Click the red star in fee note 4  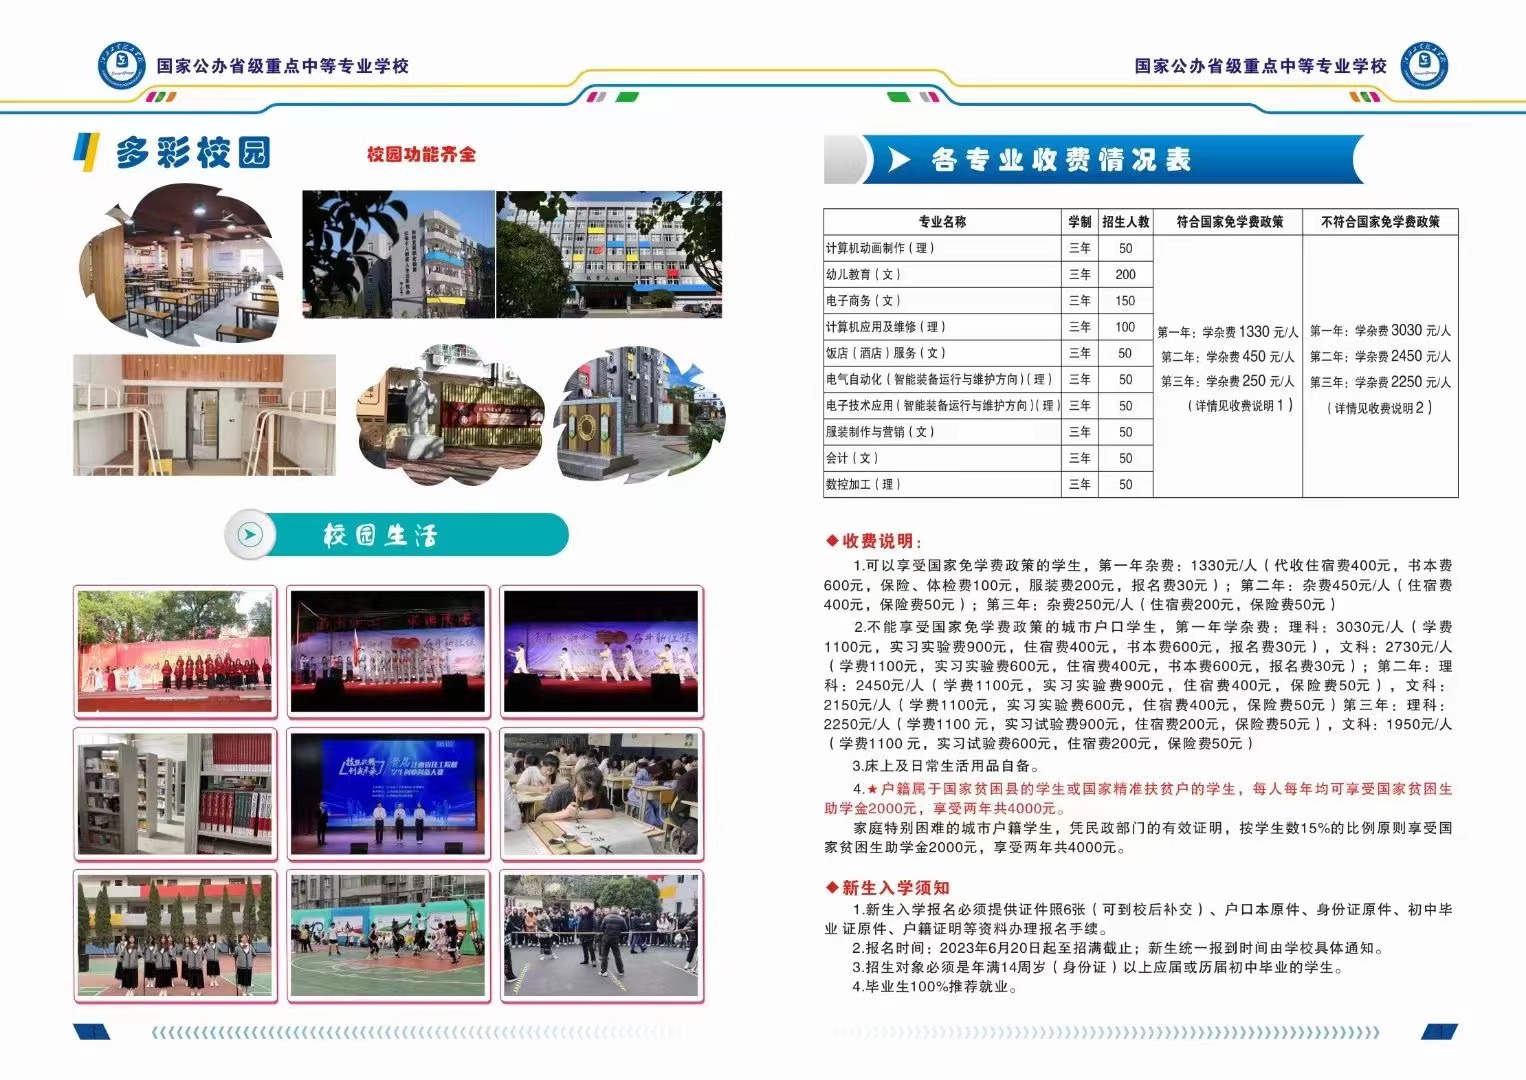click(871, 789)
